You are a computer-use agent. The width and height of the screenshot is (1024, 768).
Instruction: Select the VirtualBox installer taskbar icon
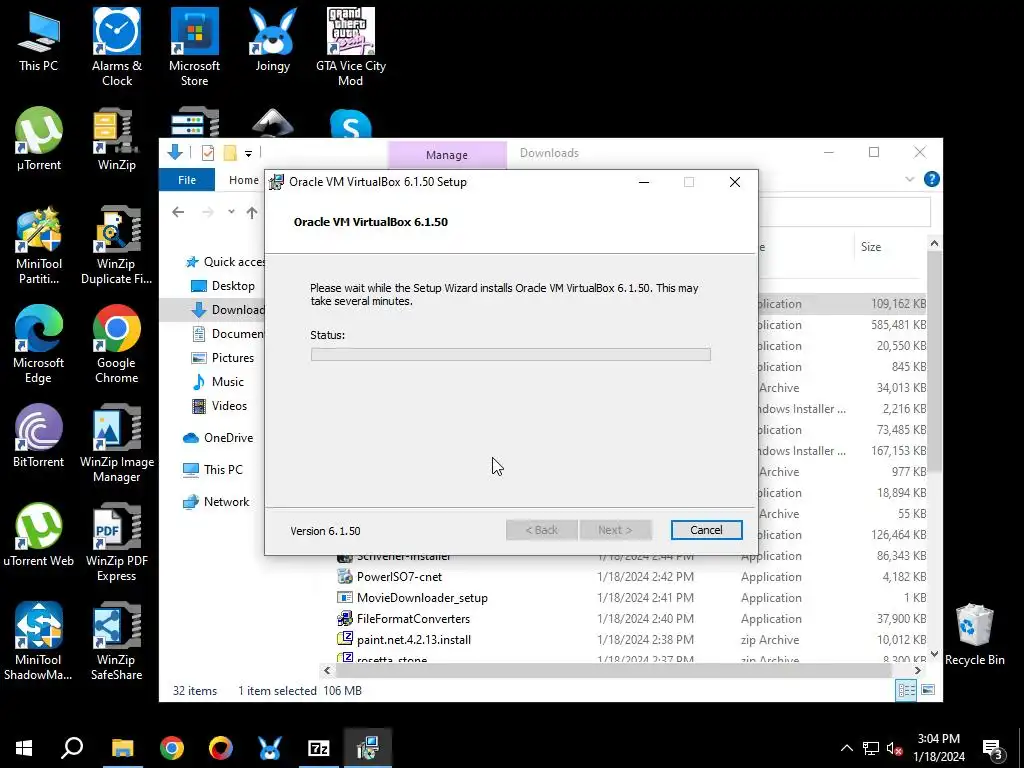point(368,748)
